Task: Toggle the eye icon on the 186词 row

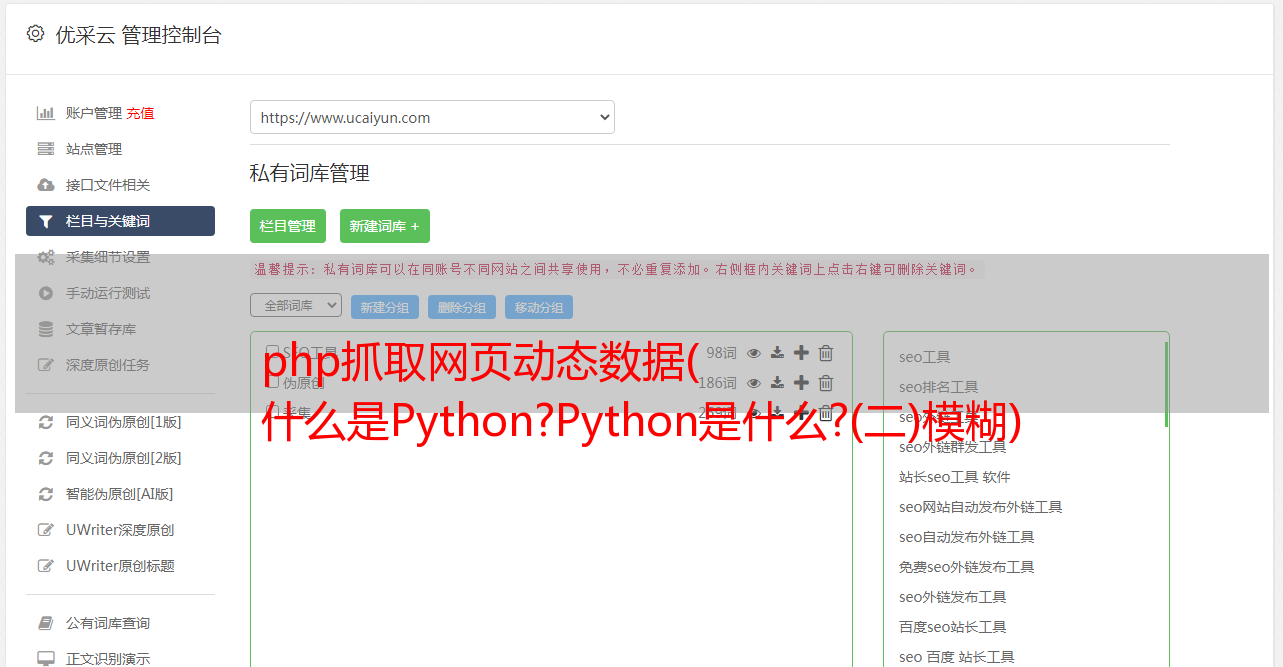Action: click(754, 383)
